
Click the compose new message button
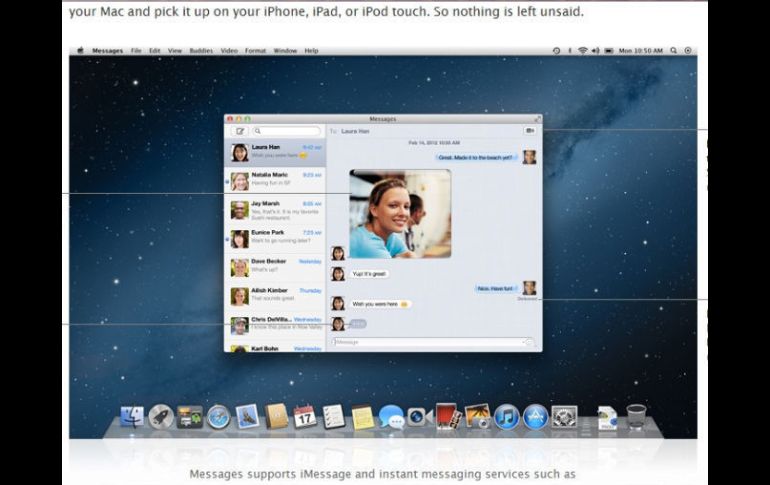pyautogui.click(x=239, y=131)
